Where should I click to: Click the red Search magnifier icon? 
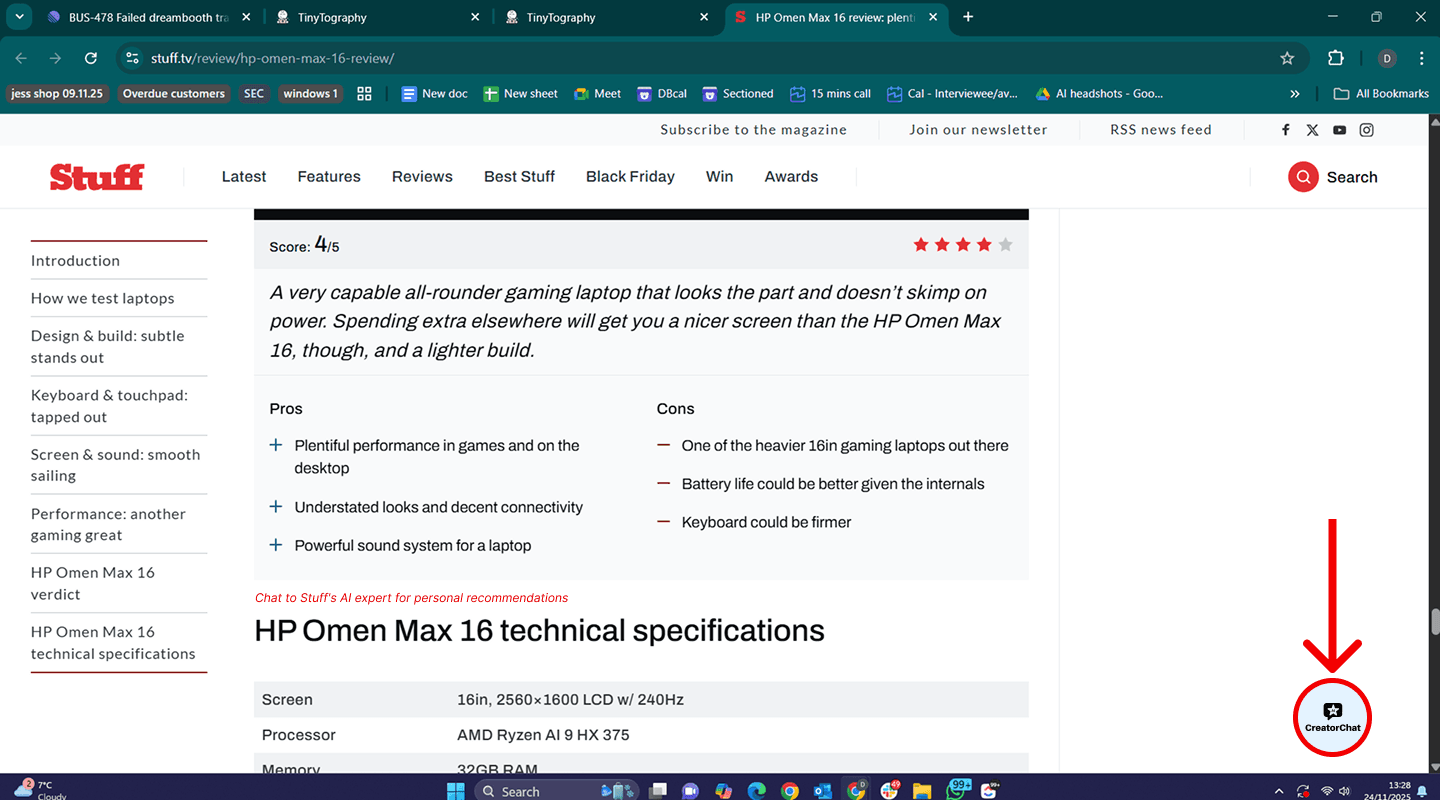tap(1303, 177)
